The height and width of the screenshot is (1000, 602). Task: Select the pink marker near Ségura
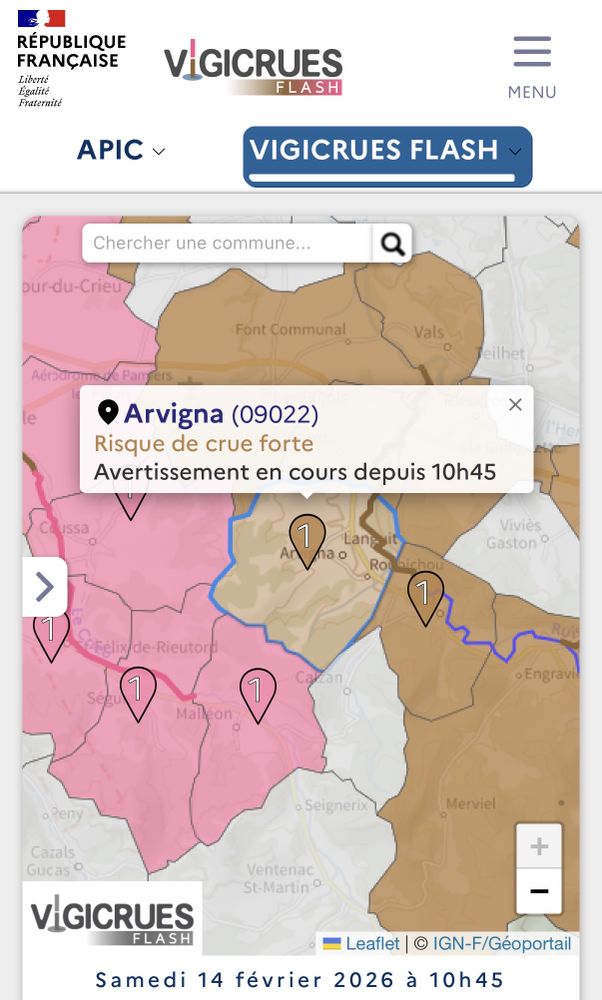tap(138, 692)
